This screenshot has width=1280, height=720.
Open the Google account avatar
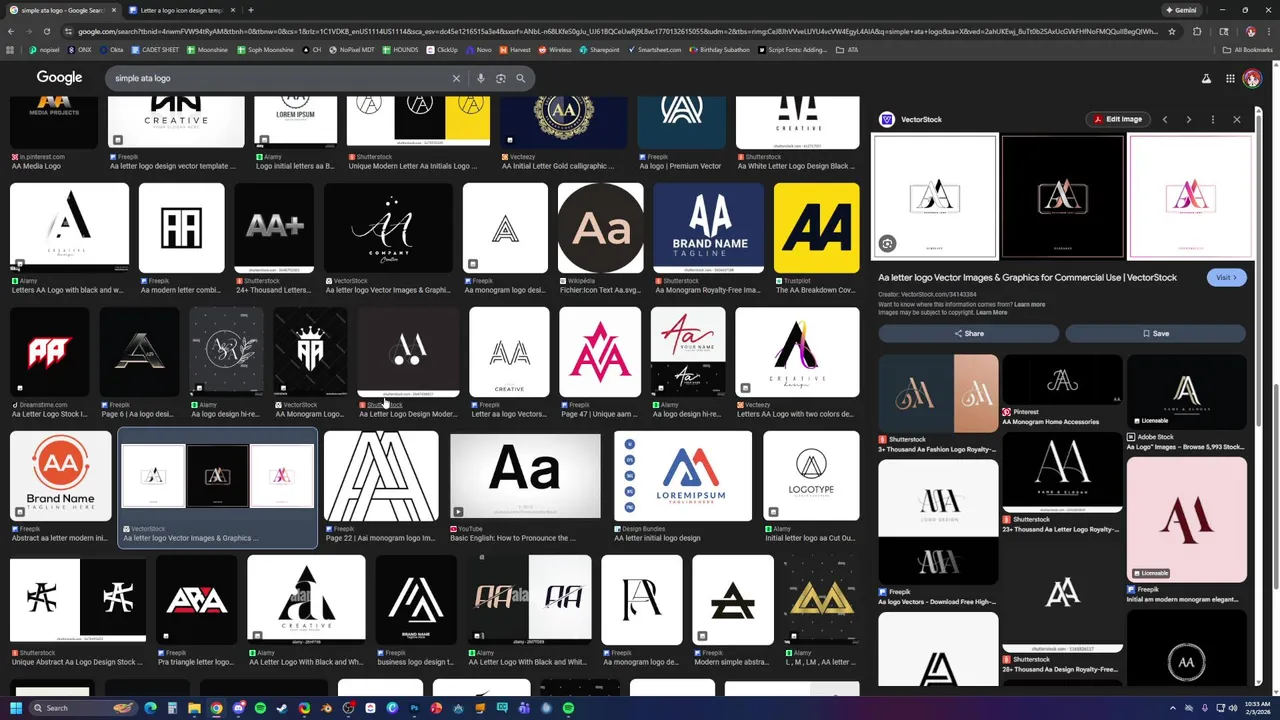point(1252,78)
